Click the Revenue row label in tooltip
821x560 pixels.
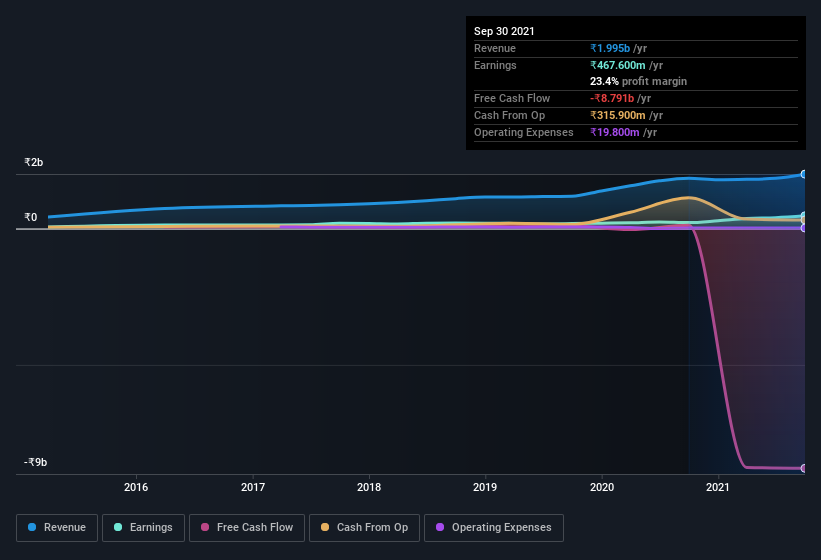click(495, 48)
